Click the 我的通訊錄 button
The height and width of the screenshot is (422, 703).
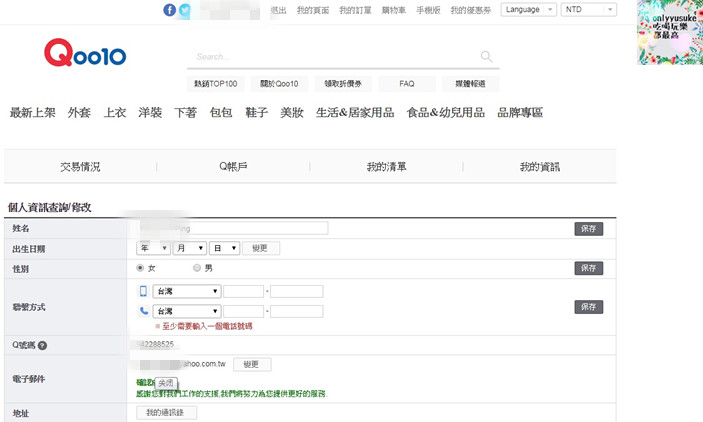click(165, 413)
